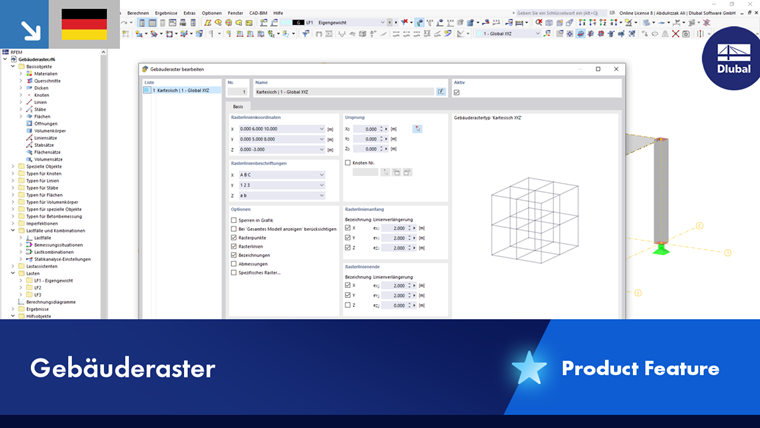This screenshot has height=428, width=760.
Task: Click the red X delete icon in lower toolbar
Action: [x=675, y=34]
